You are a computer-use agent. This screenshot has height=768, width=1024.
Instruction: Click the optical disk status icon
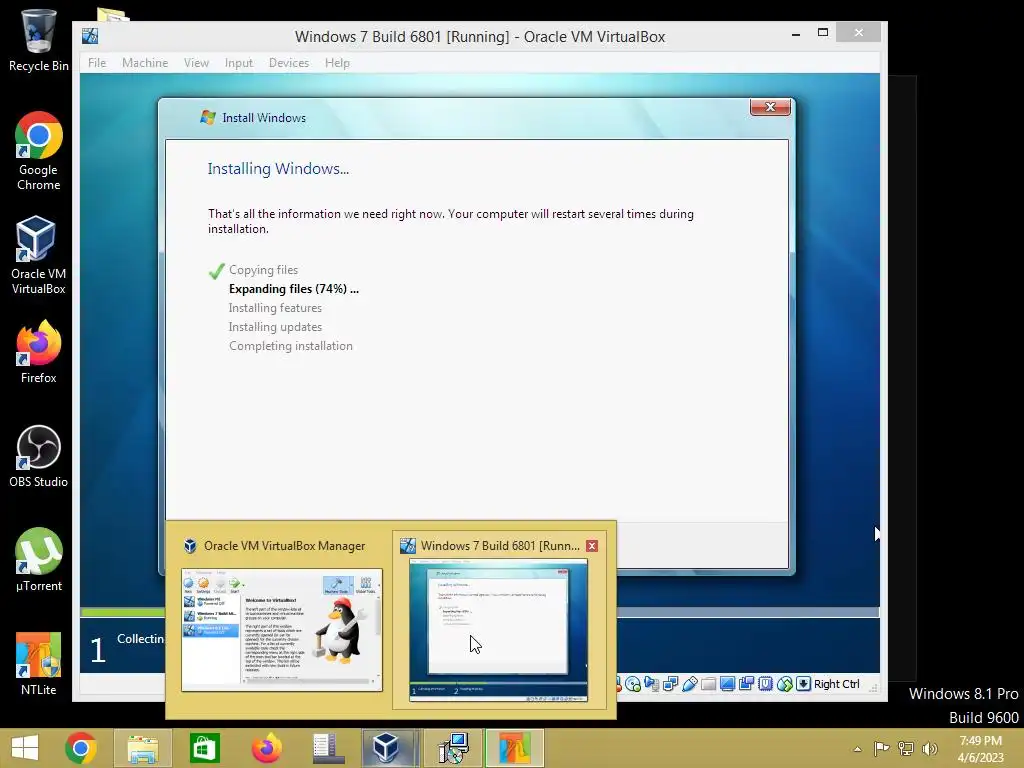[x=633, y=684]
